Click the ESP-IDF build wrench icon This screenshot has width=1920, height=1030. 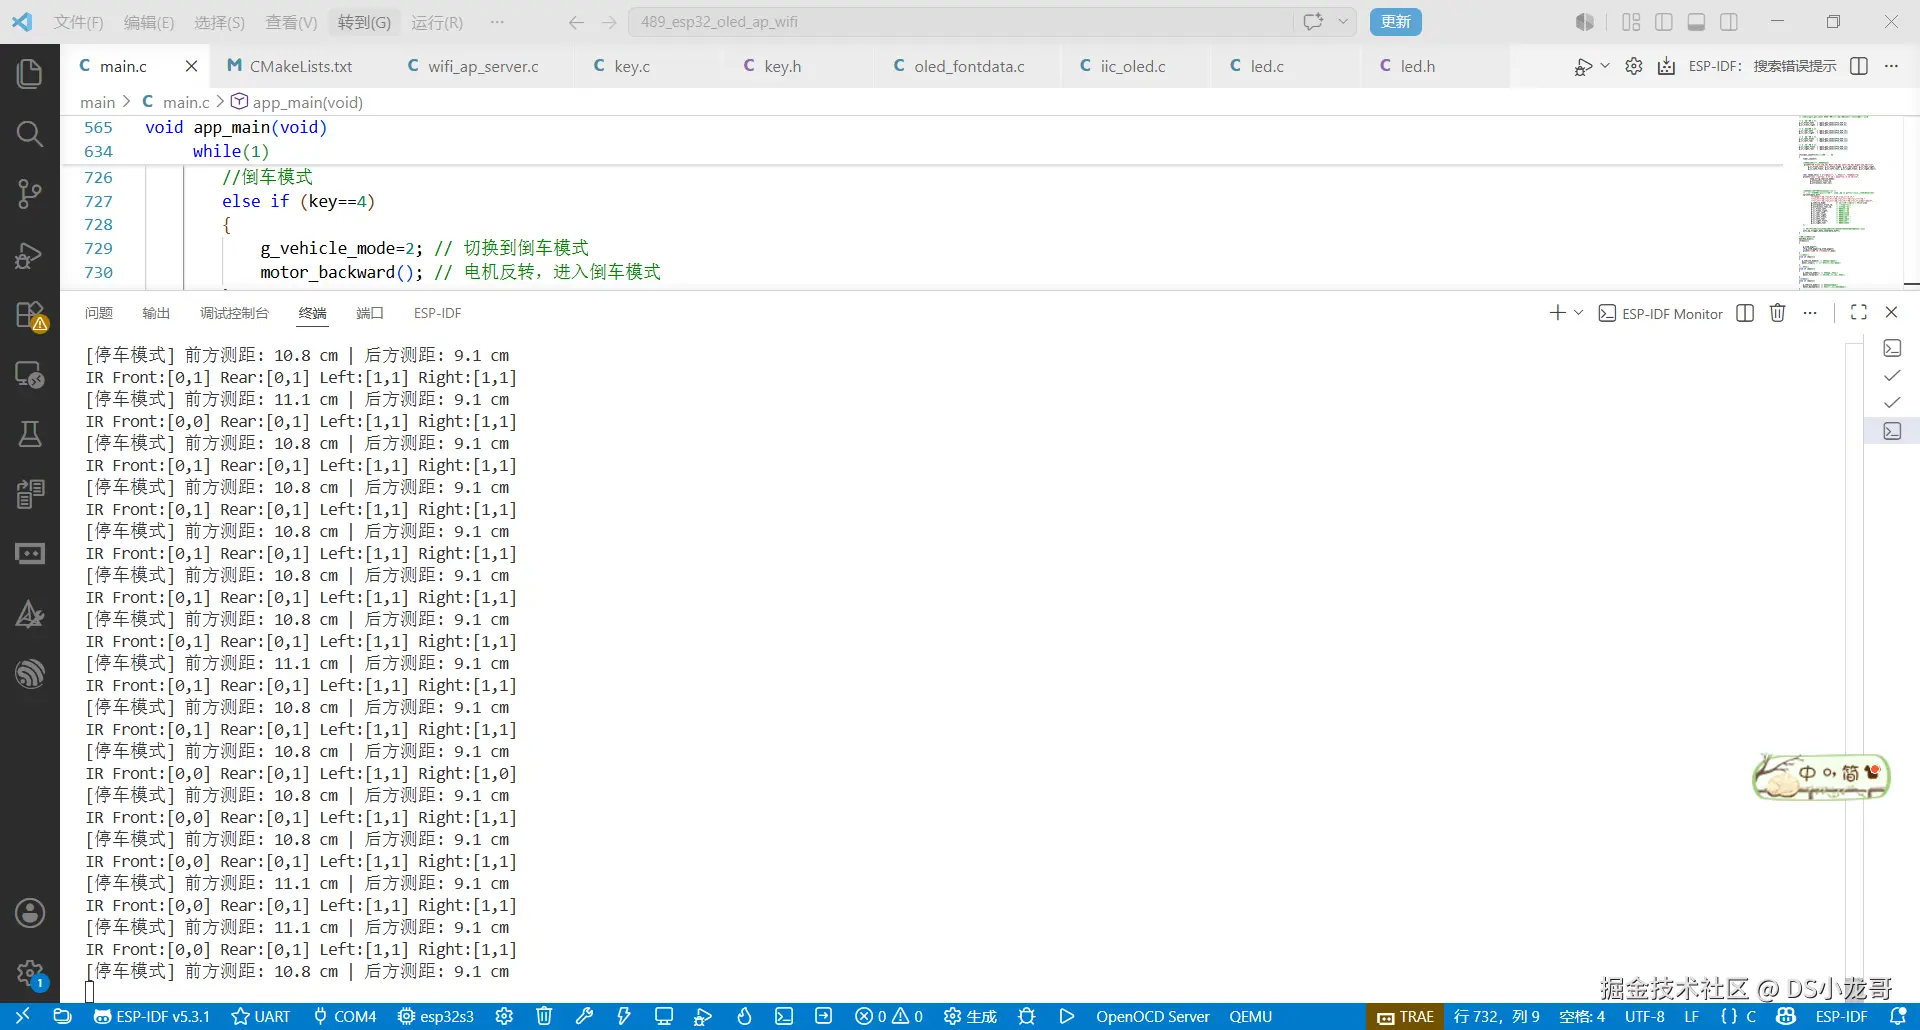coord(584,1016)
